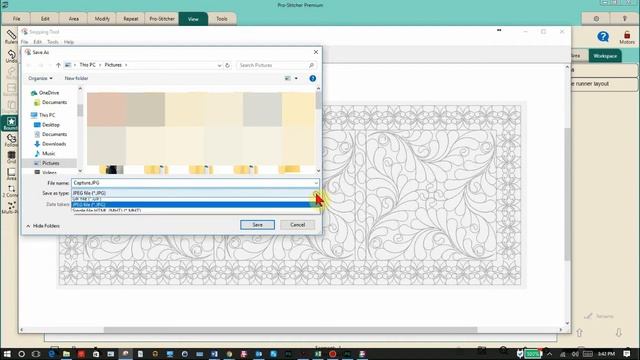Image resolution: width=640 pixels, height=360 pixels.
Task: Select Downloads in the navigation tree
Action: tap(54, 144)
